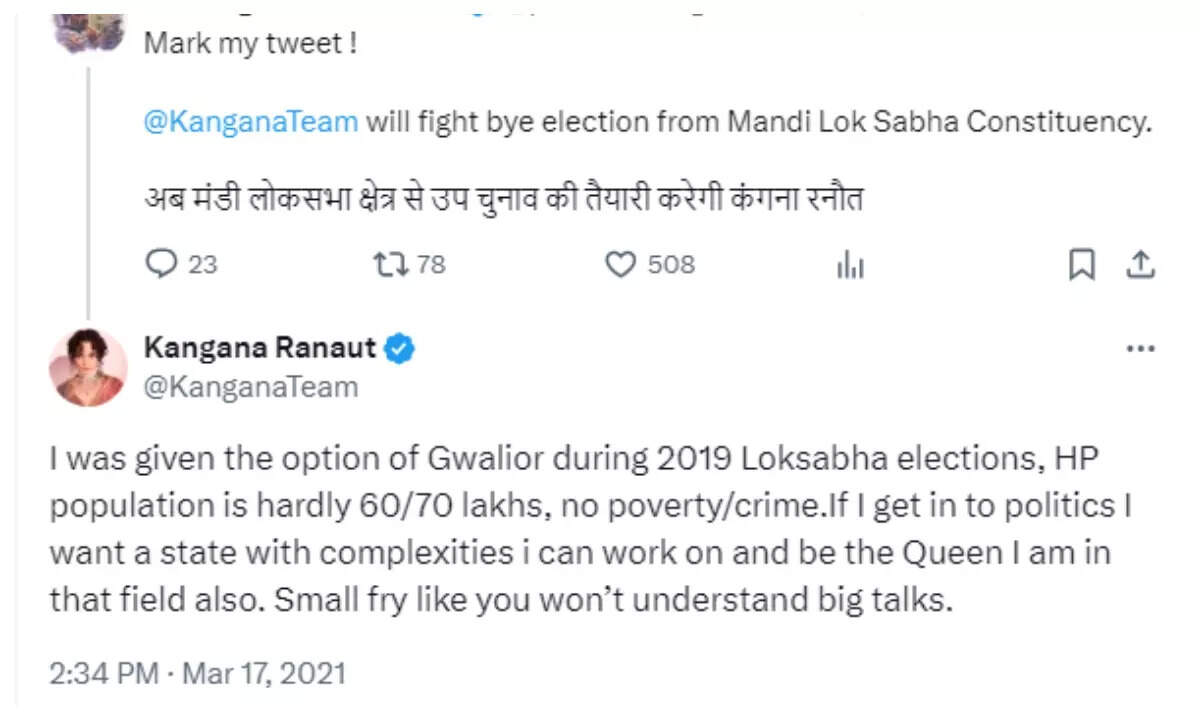Click the Hindi text line of the tweet
Image resolution: width=1200 pixels, height=720 pixels.
click(504, 197)
